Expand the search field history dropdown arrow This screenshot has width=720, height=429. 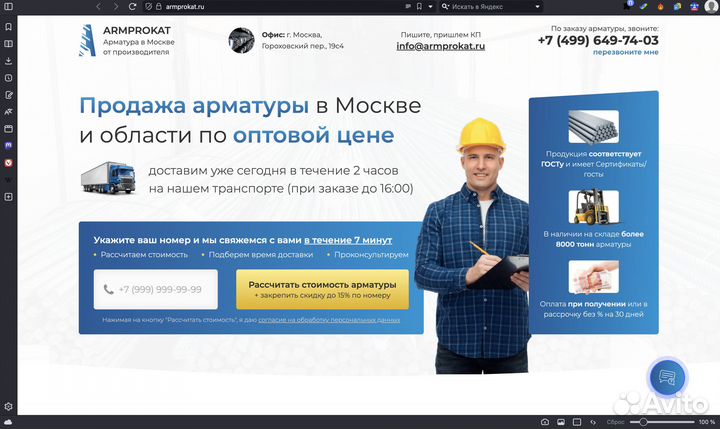537,6
